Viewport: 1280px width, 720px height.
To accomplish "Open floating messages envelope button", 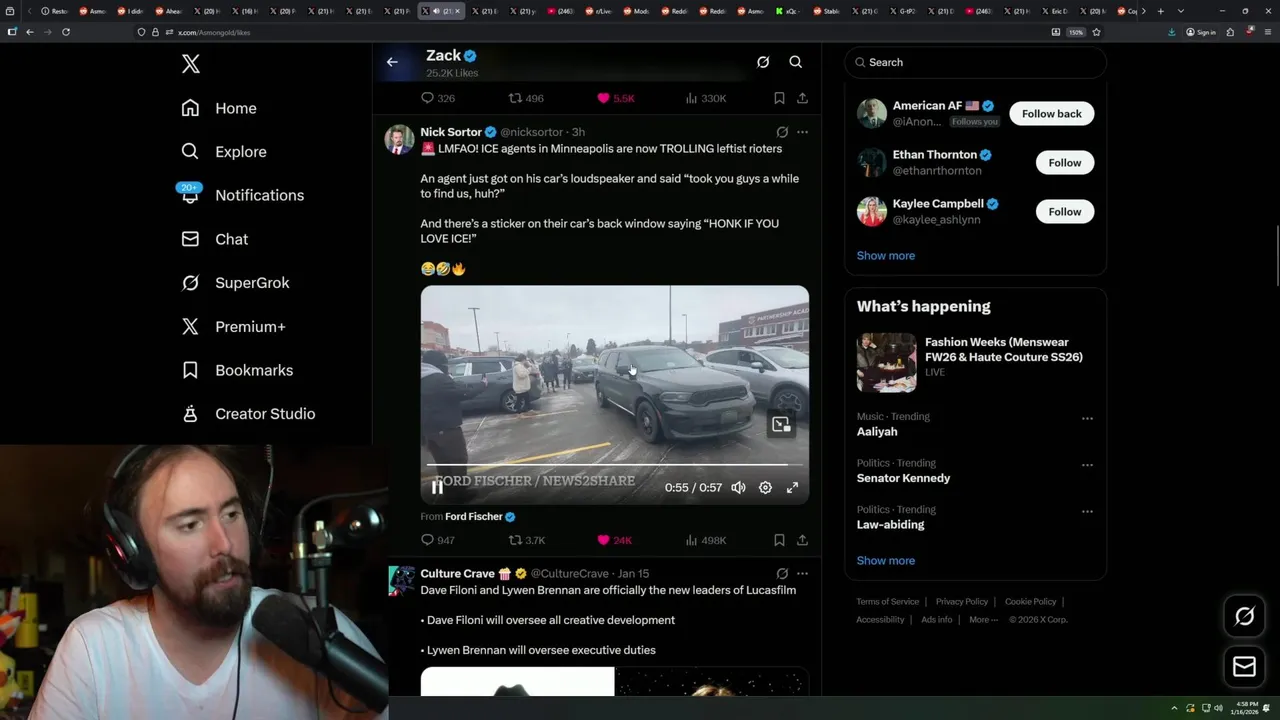I will 1245,667.
